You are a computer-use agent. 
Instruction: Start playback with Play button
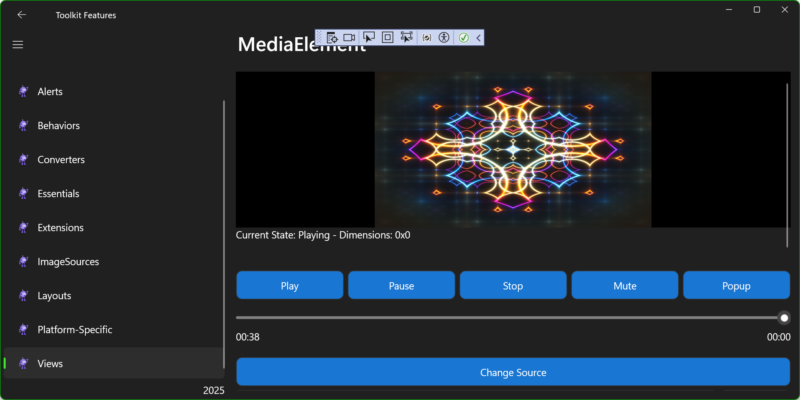290,285
